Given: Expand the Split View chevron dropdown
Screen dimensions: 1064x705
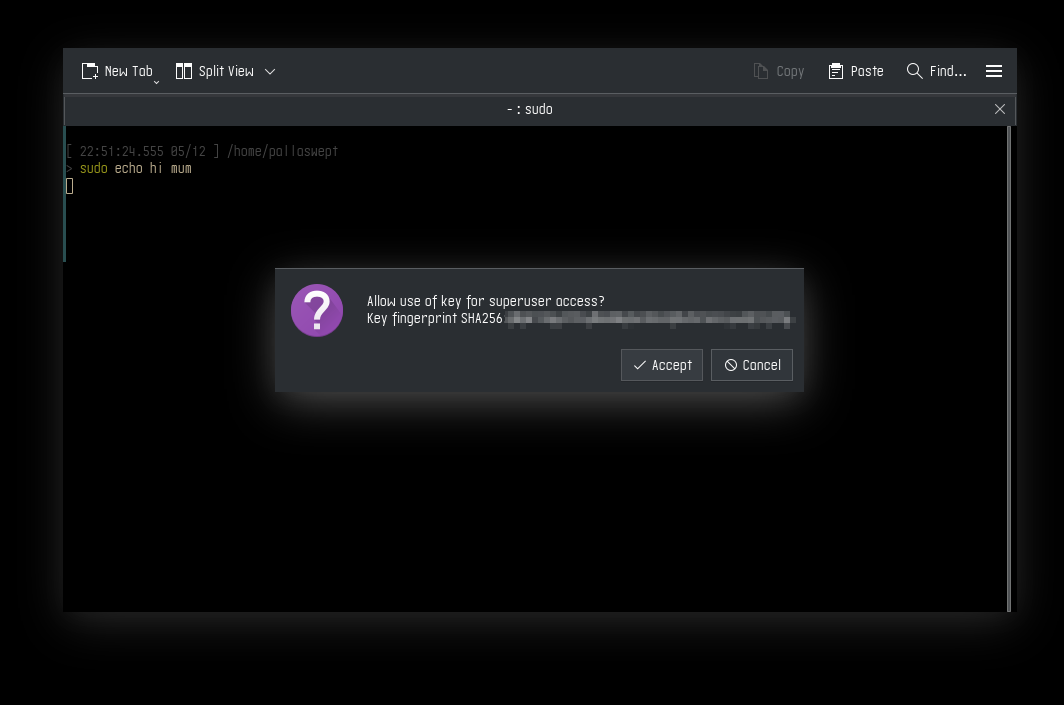Looking at the screenshot, I should coord(270,71).
